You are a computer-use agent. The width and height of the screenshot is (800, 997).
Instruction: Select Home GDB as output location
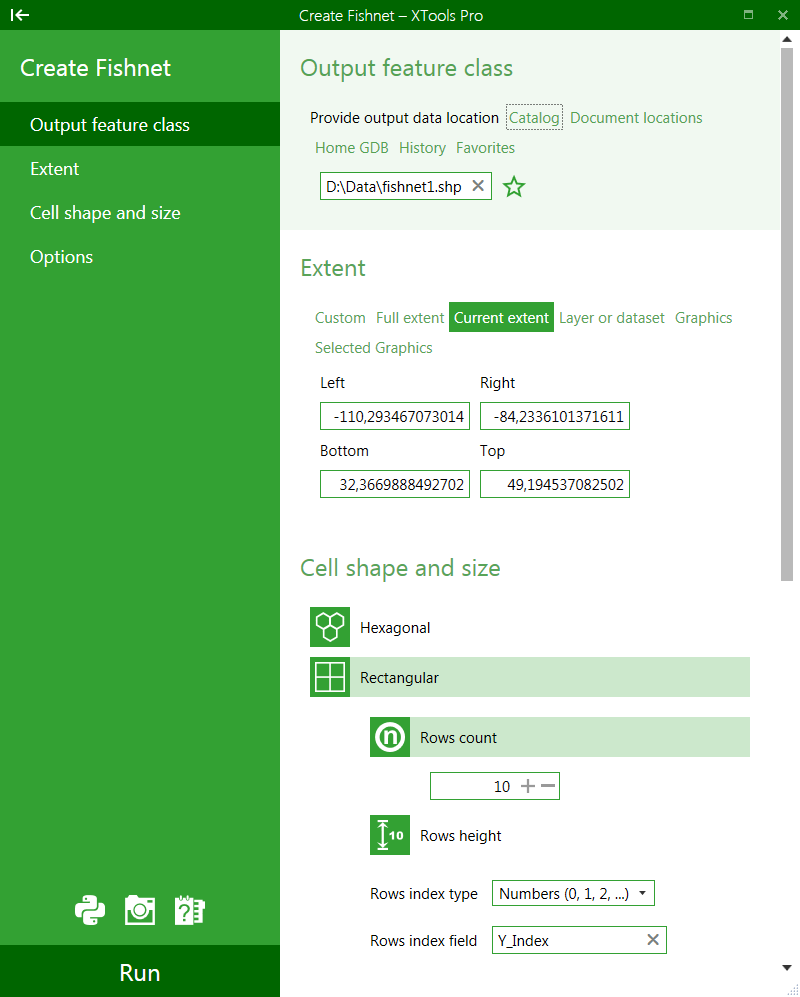(x=352, y=148)
